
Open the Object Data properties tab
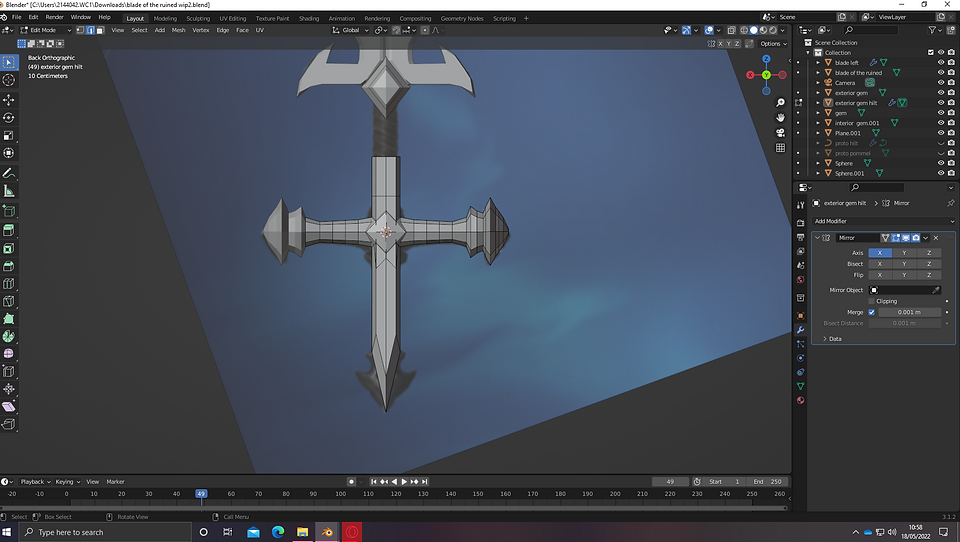tap(800, 386)
